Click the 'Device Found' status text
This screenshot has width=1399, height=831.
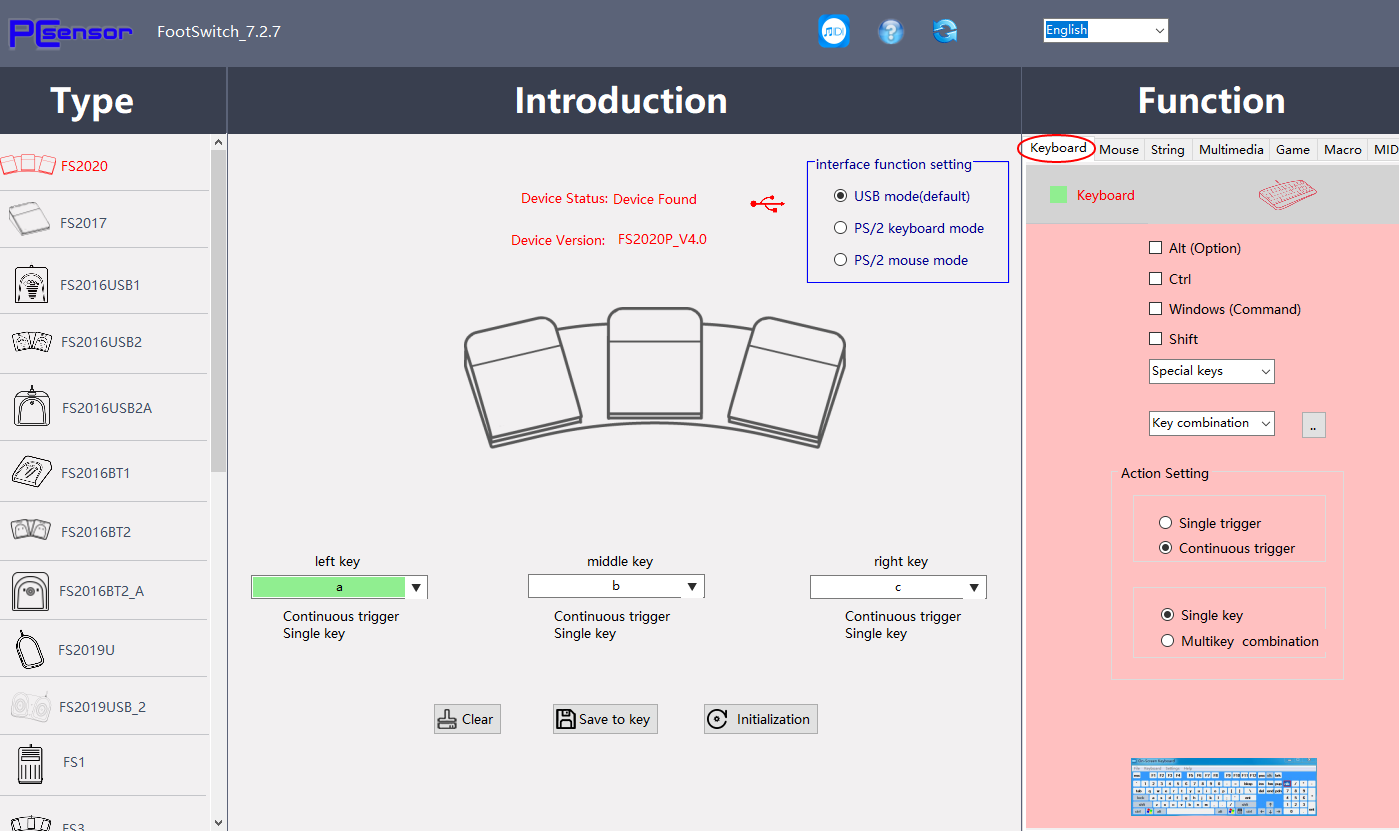(x=655, y=199)
